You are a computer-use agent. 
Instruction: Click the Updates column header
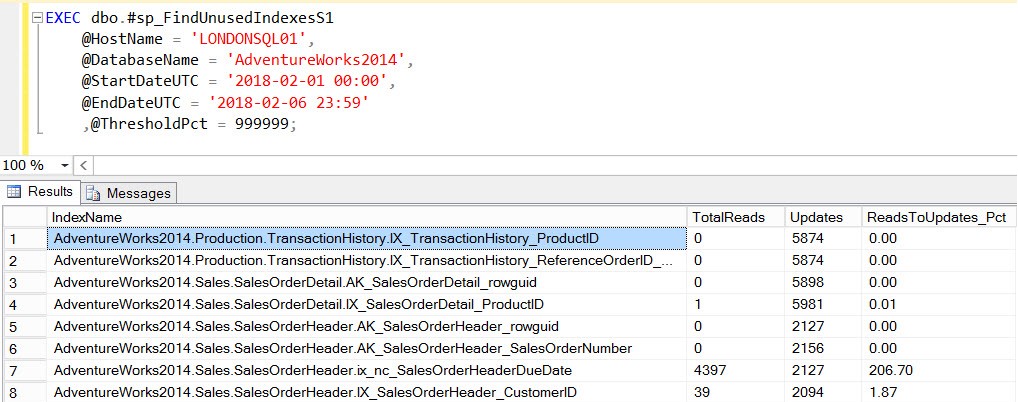click(823, 217)
